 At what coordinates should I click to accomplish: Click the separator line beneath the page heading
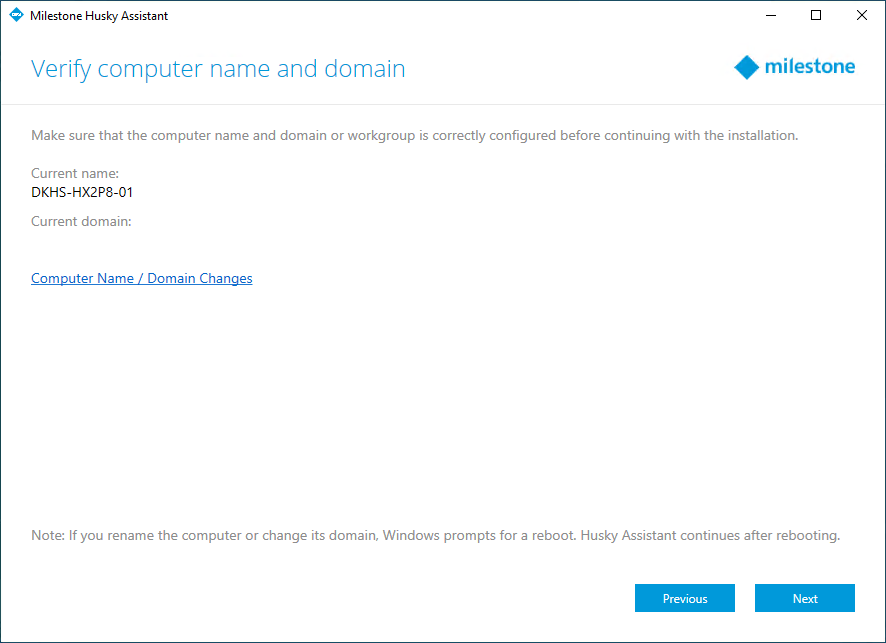point(442,104)
